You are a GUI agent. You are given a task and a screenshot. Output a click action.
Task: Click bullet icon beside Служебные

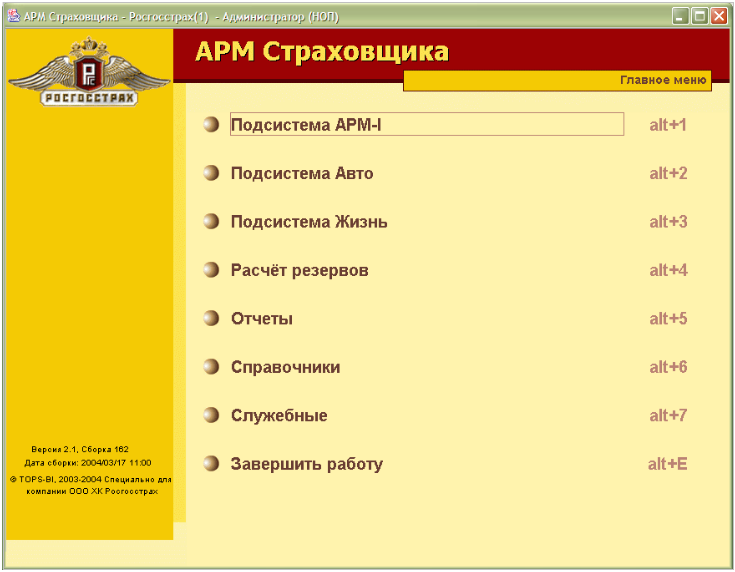coord(211,415)
